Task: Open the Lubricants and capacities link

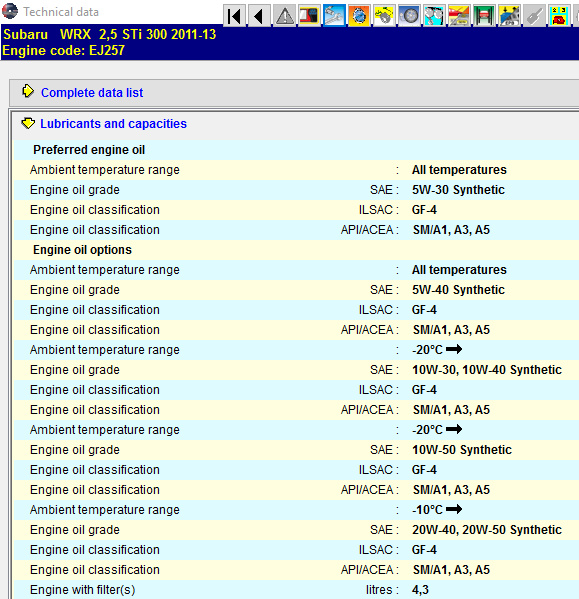Action: pyautogui.click(x=113, y=124)
